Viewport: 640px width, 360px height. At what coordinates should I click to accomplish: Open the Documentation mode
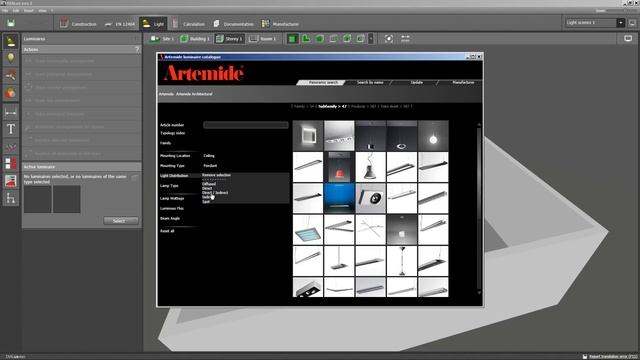click(x=233, y=24)
